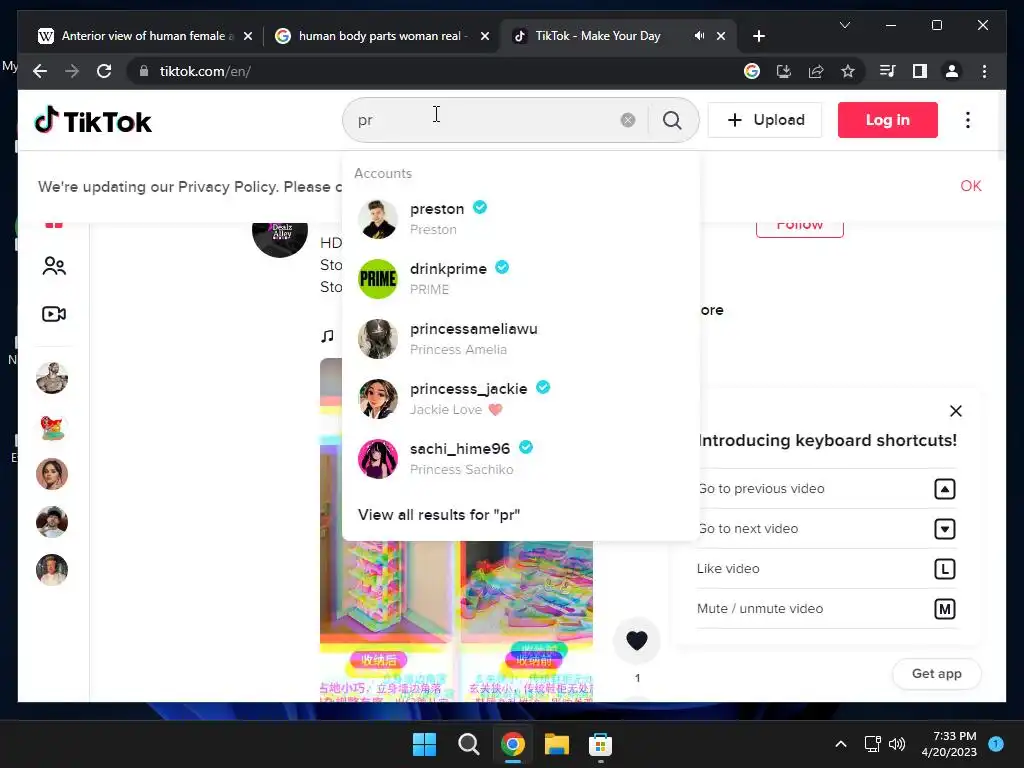View all results for "pr"
This screenshot has width=1024, height=768.
tap(439, 515)
